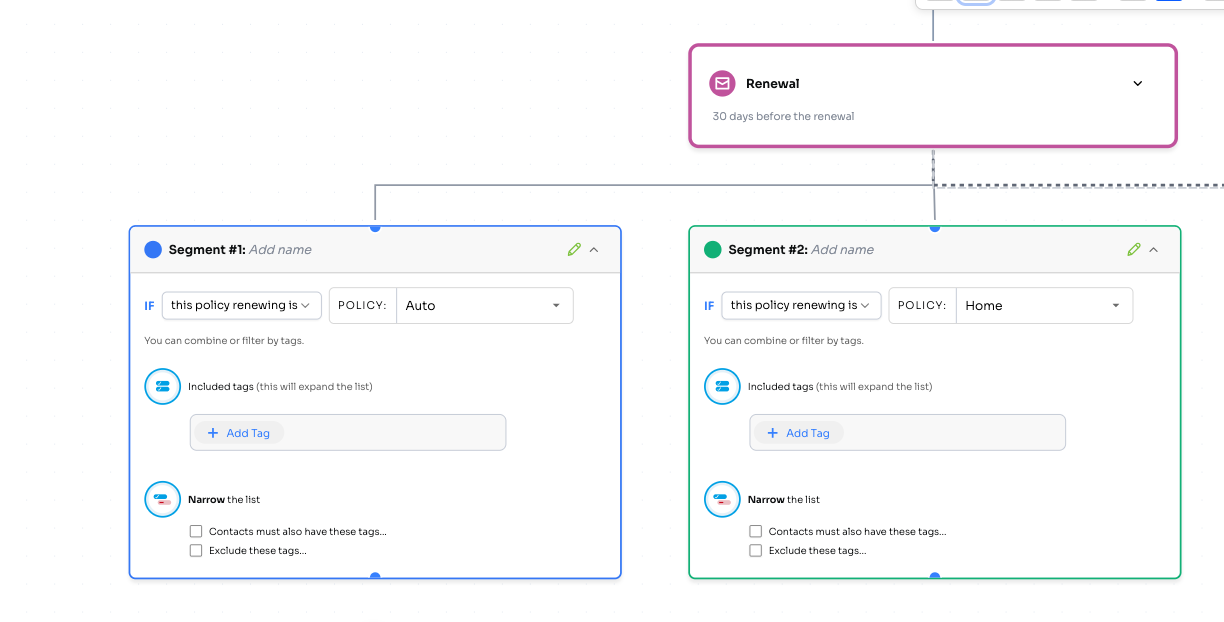The height and width of the screenshot is (622, 1224).
Task: Click the green Segment #2 color dot
Action: (713, 250)
